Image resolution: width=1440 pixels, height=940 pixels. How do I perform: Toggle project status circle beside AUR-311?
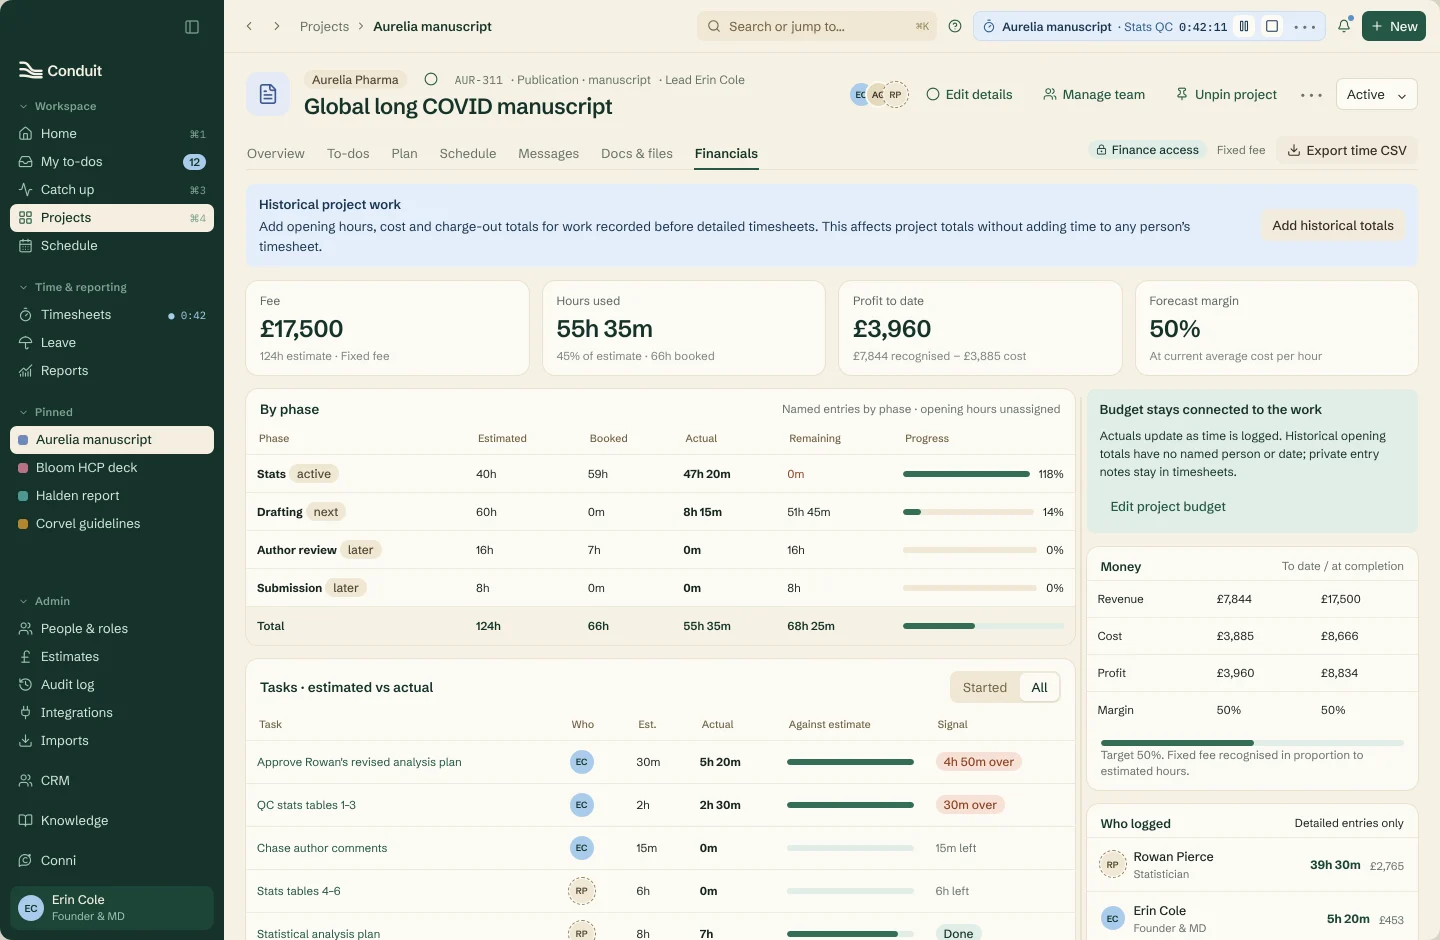431,80
